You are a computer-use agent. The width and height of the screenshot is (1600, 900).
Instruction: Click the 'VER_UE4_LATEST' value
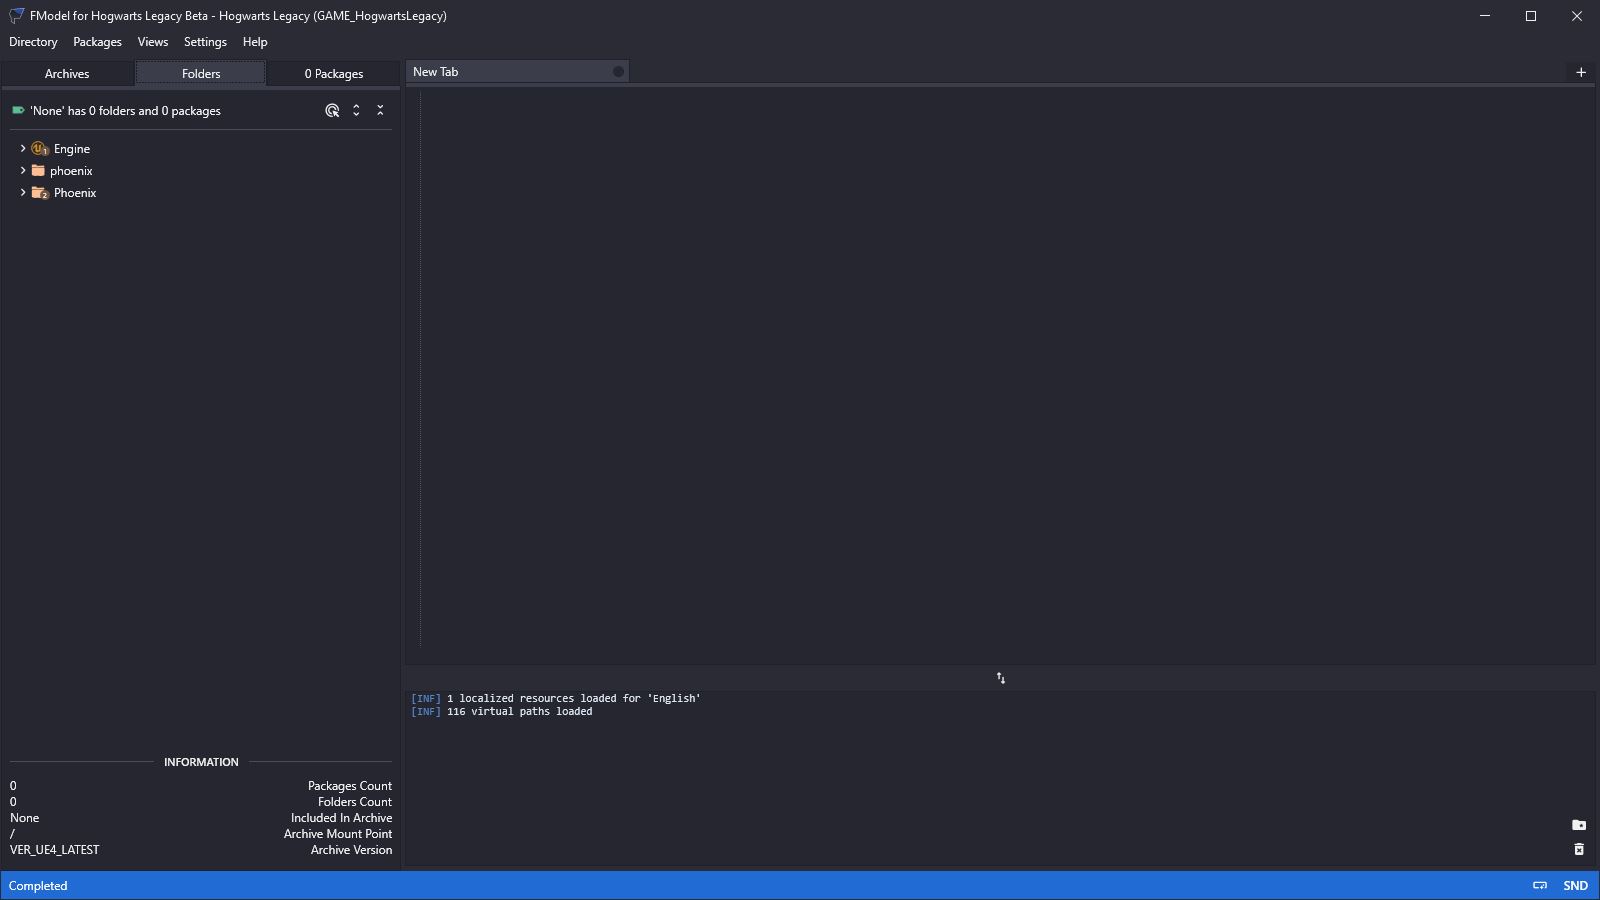coord(55,850)
